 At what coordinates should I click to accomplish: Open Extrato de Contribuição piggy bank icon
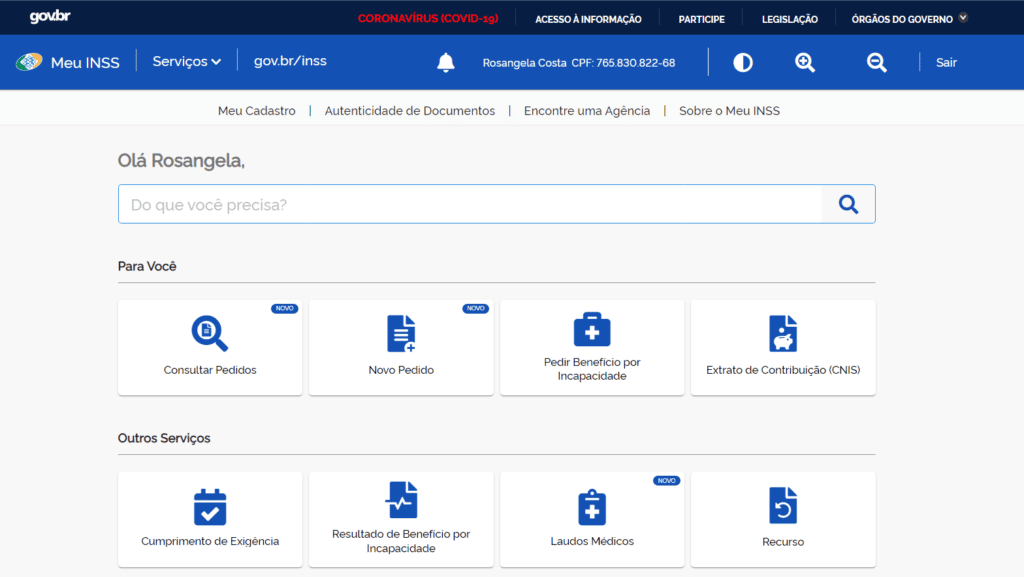point(783,333)
